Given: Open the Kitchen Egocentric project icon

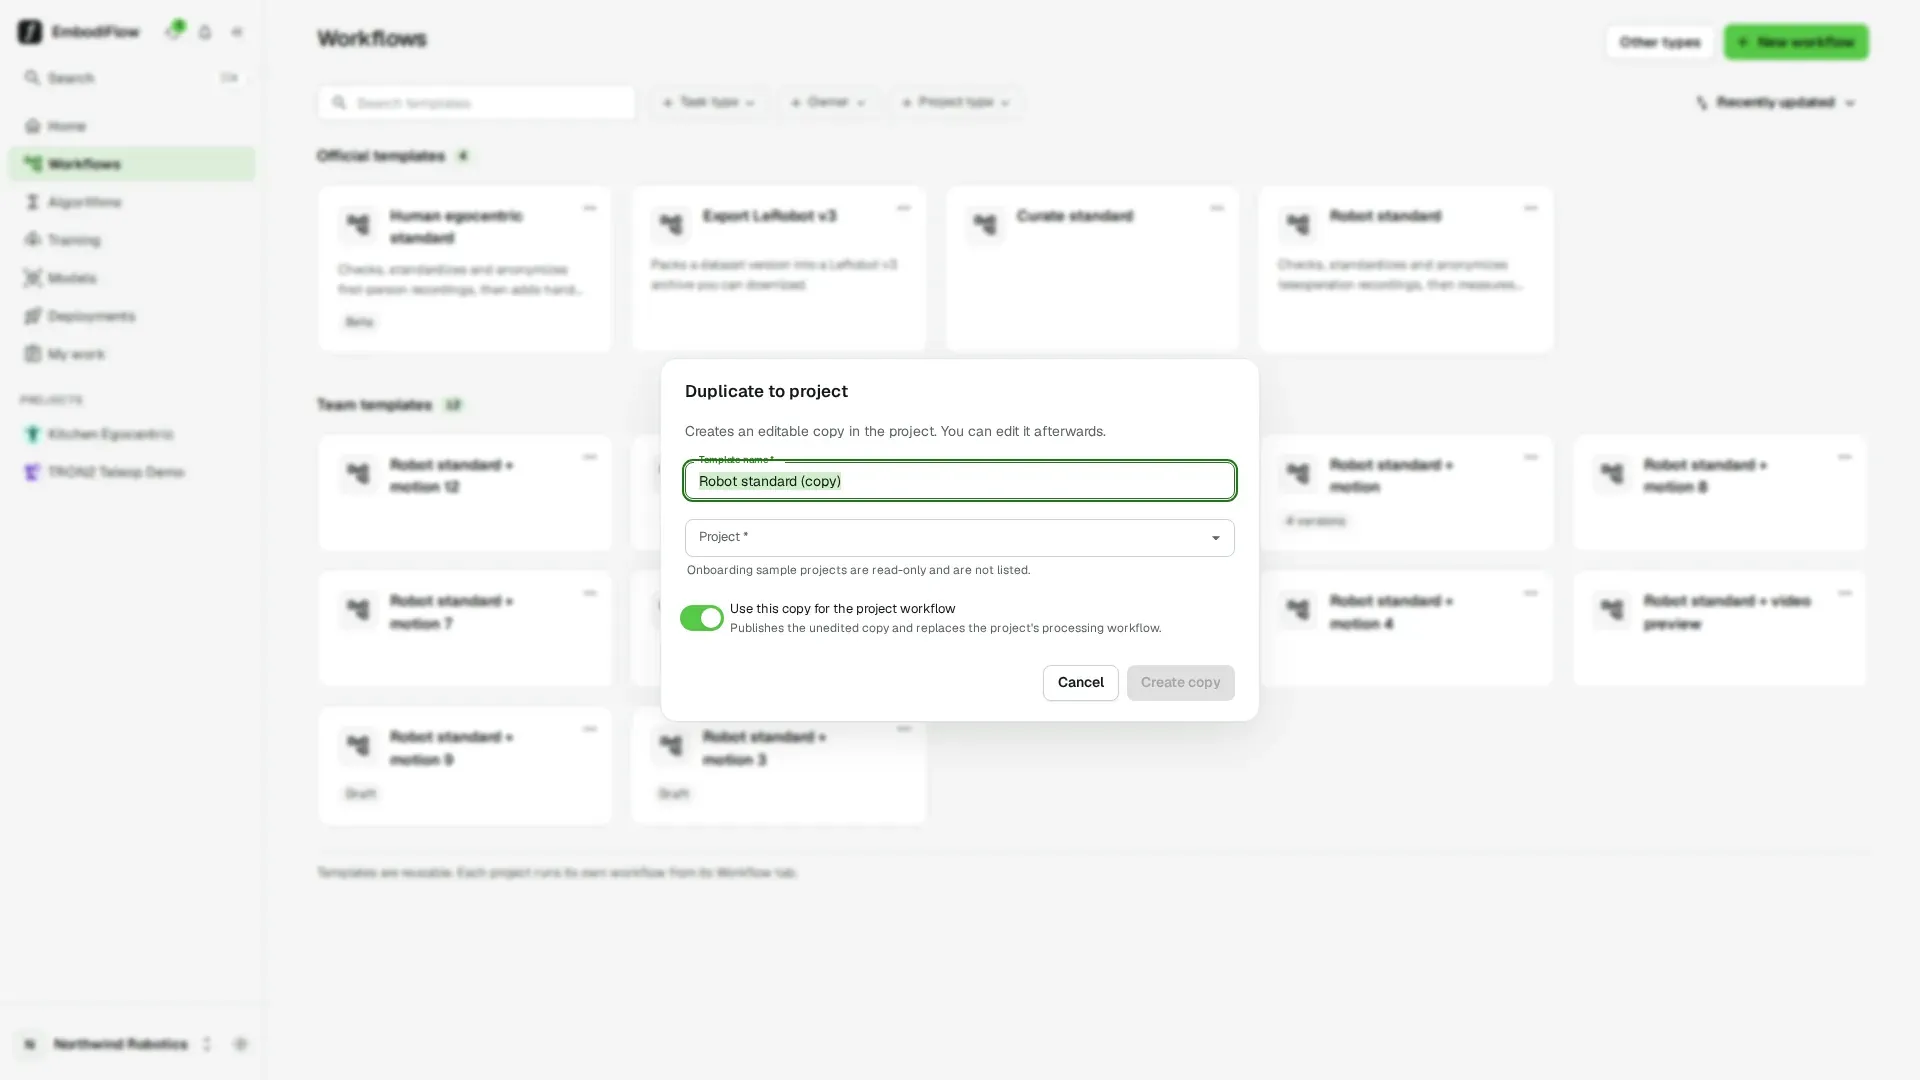Looking at the screenshot, I should (x=32, y=434).
